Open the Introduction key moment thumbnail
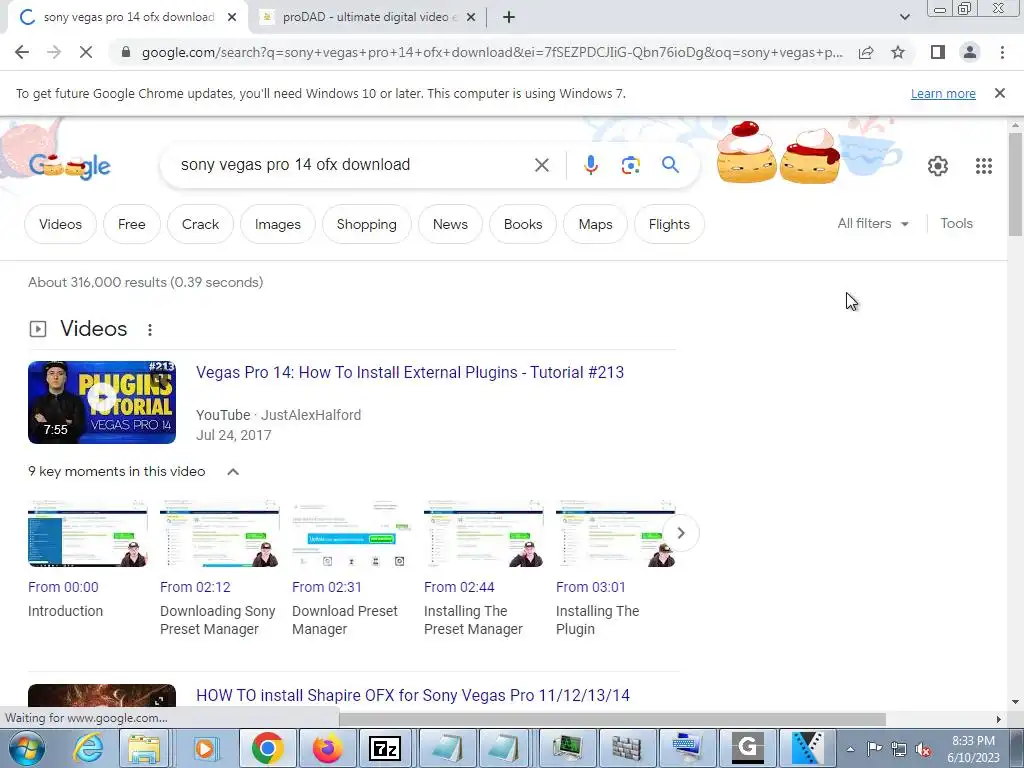Image resolution: width=1024 pixels, height=768 pixels. tap(88, 534)
